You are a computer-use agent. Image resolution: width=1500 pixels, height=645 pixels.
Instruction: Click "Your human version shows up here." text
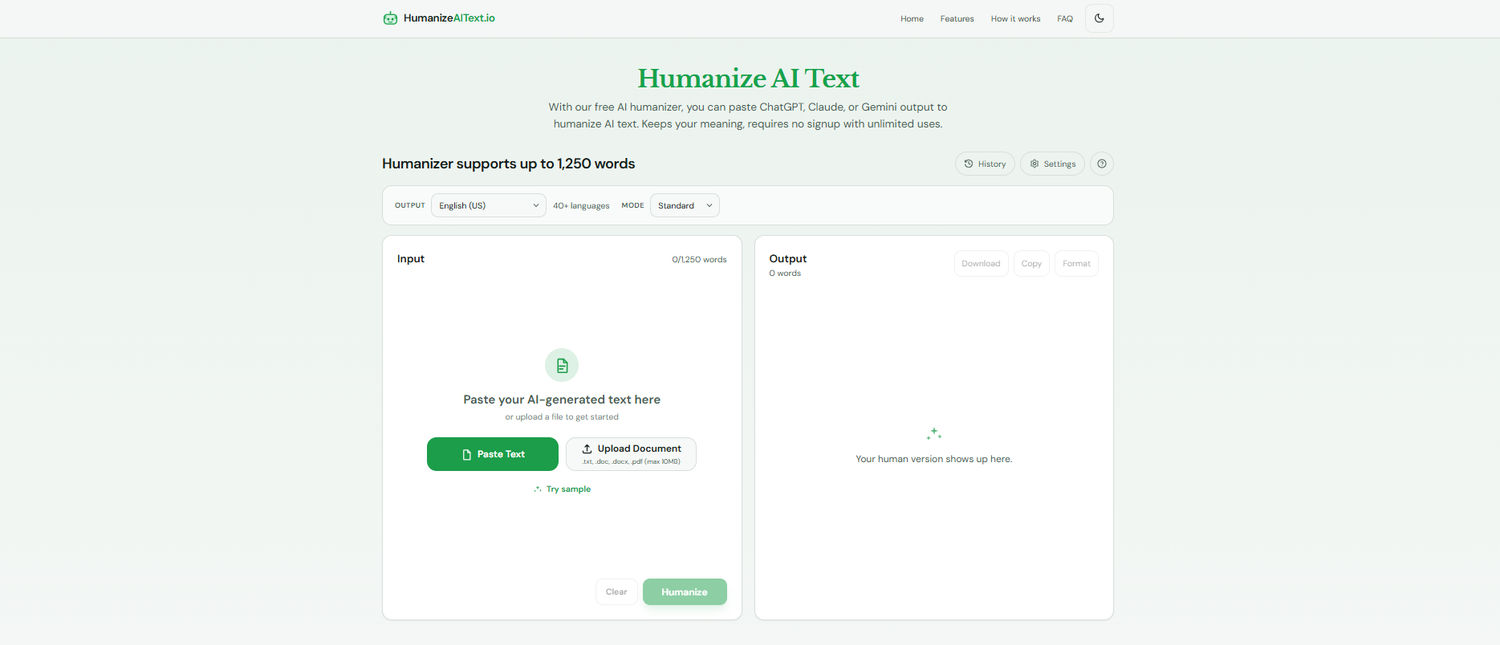934,459
